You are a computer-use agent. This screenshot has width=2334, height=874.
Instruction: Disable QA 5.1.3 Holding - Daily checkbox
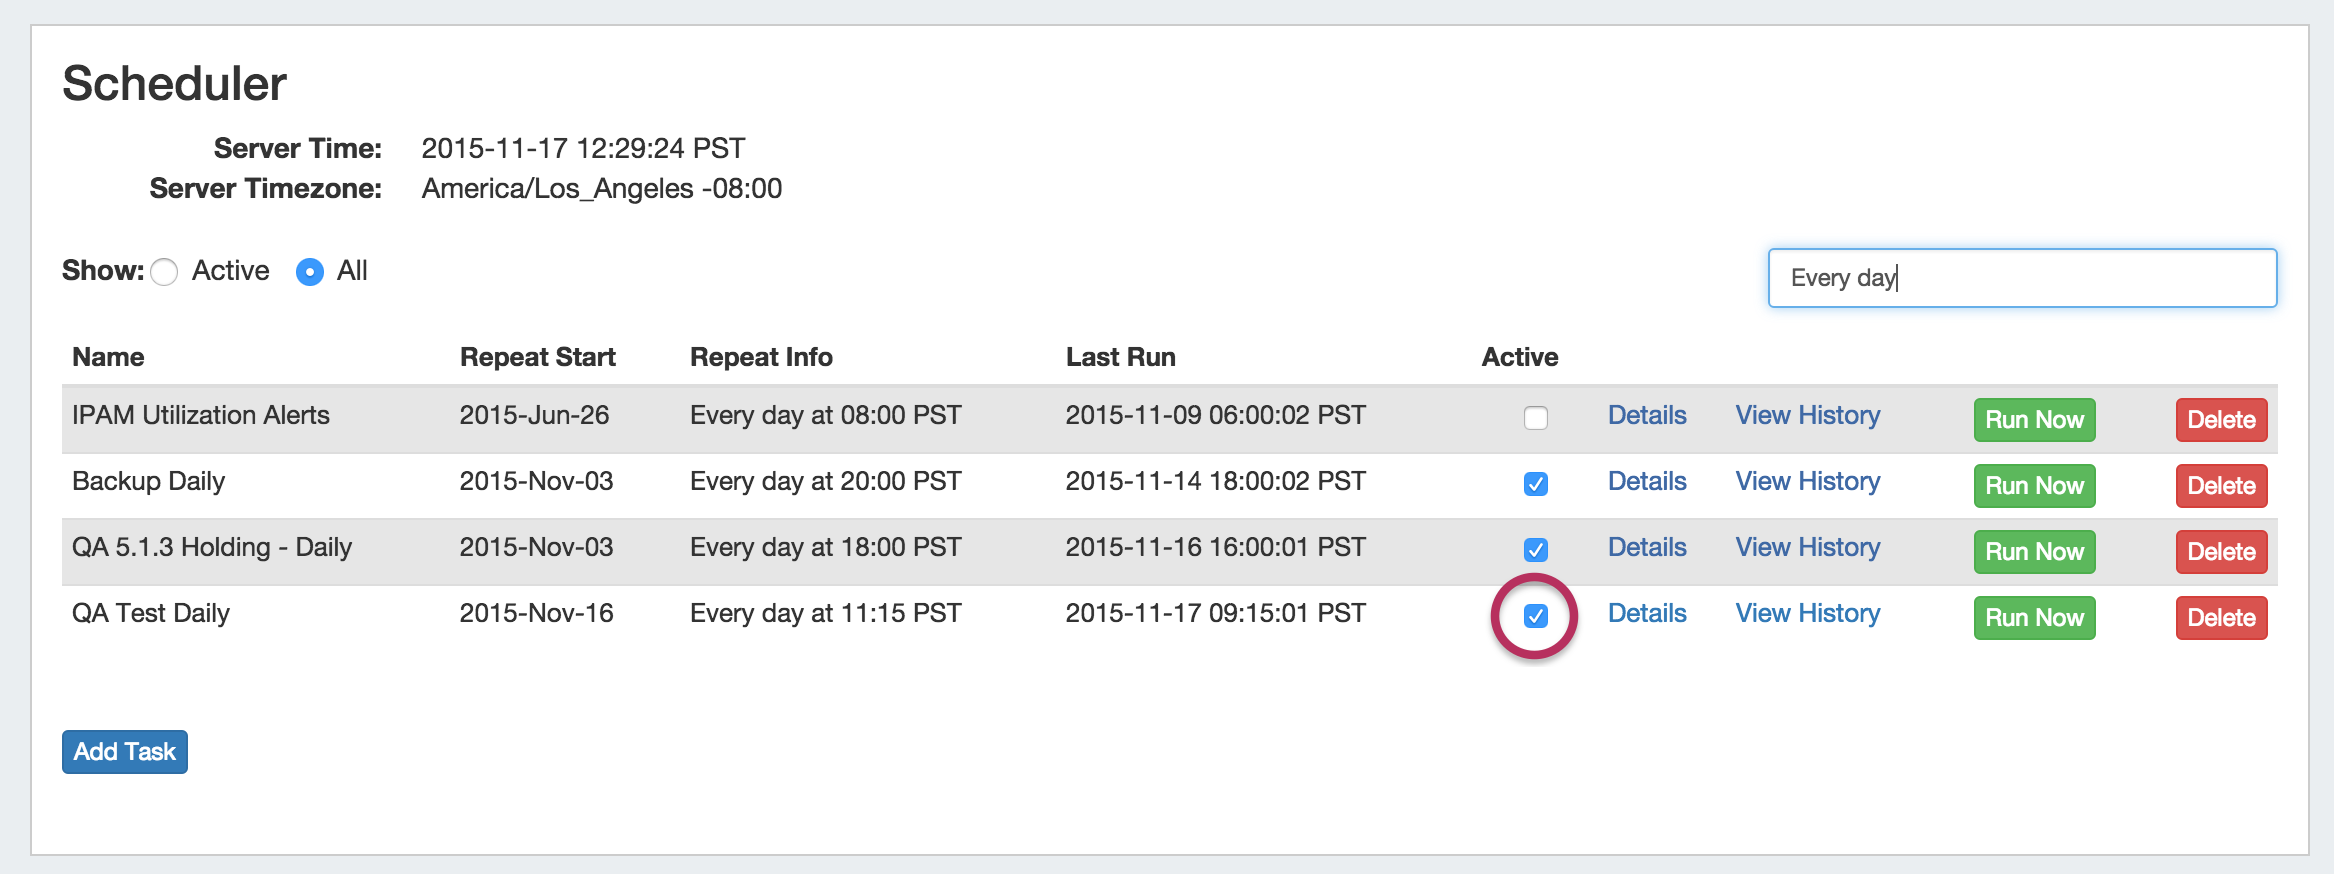[1535, 550]
